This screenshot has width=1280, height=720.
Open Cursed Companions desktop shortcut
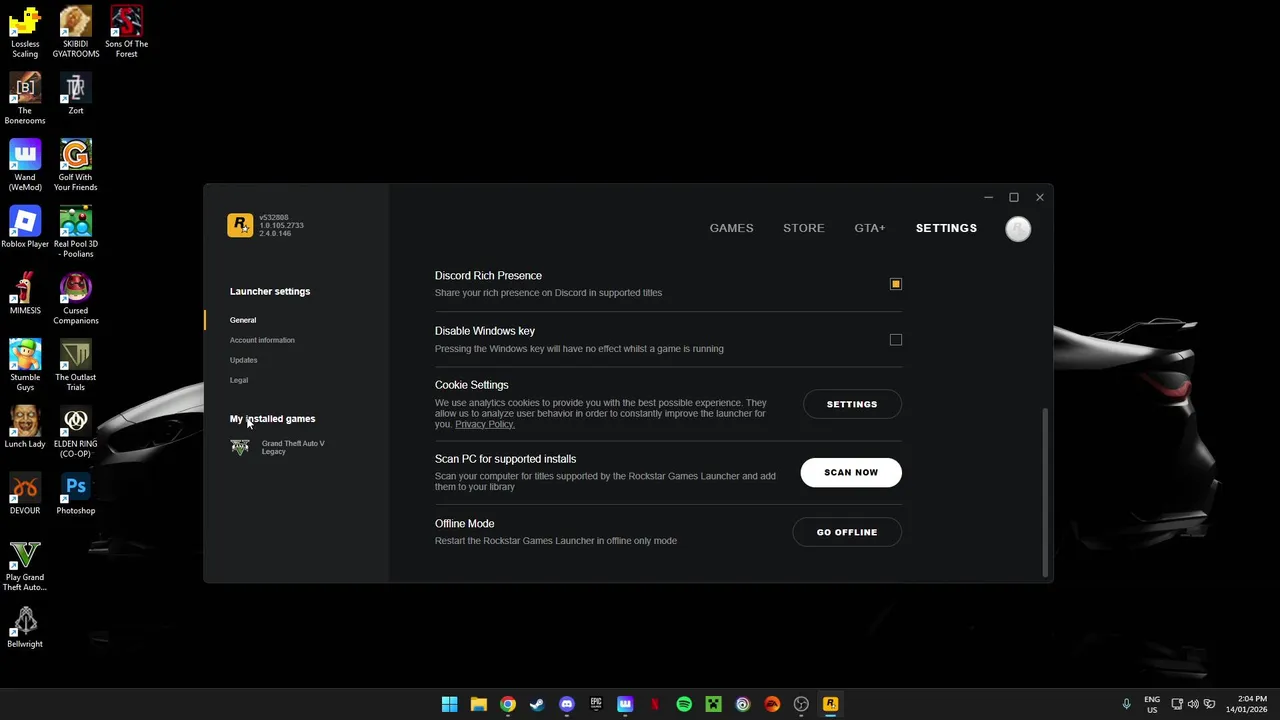point(76,299)
